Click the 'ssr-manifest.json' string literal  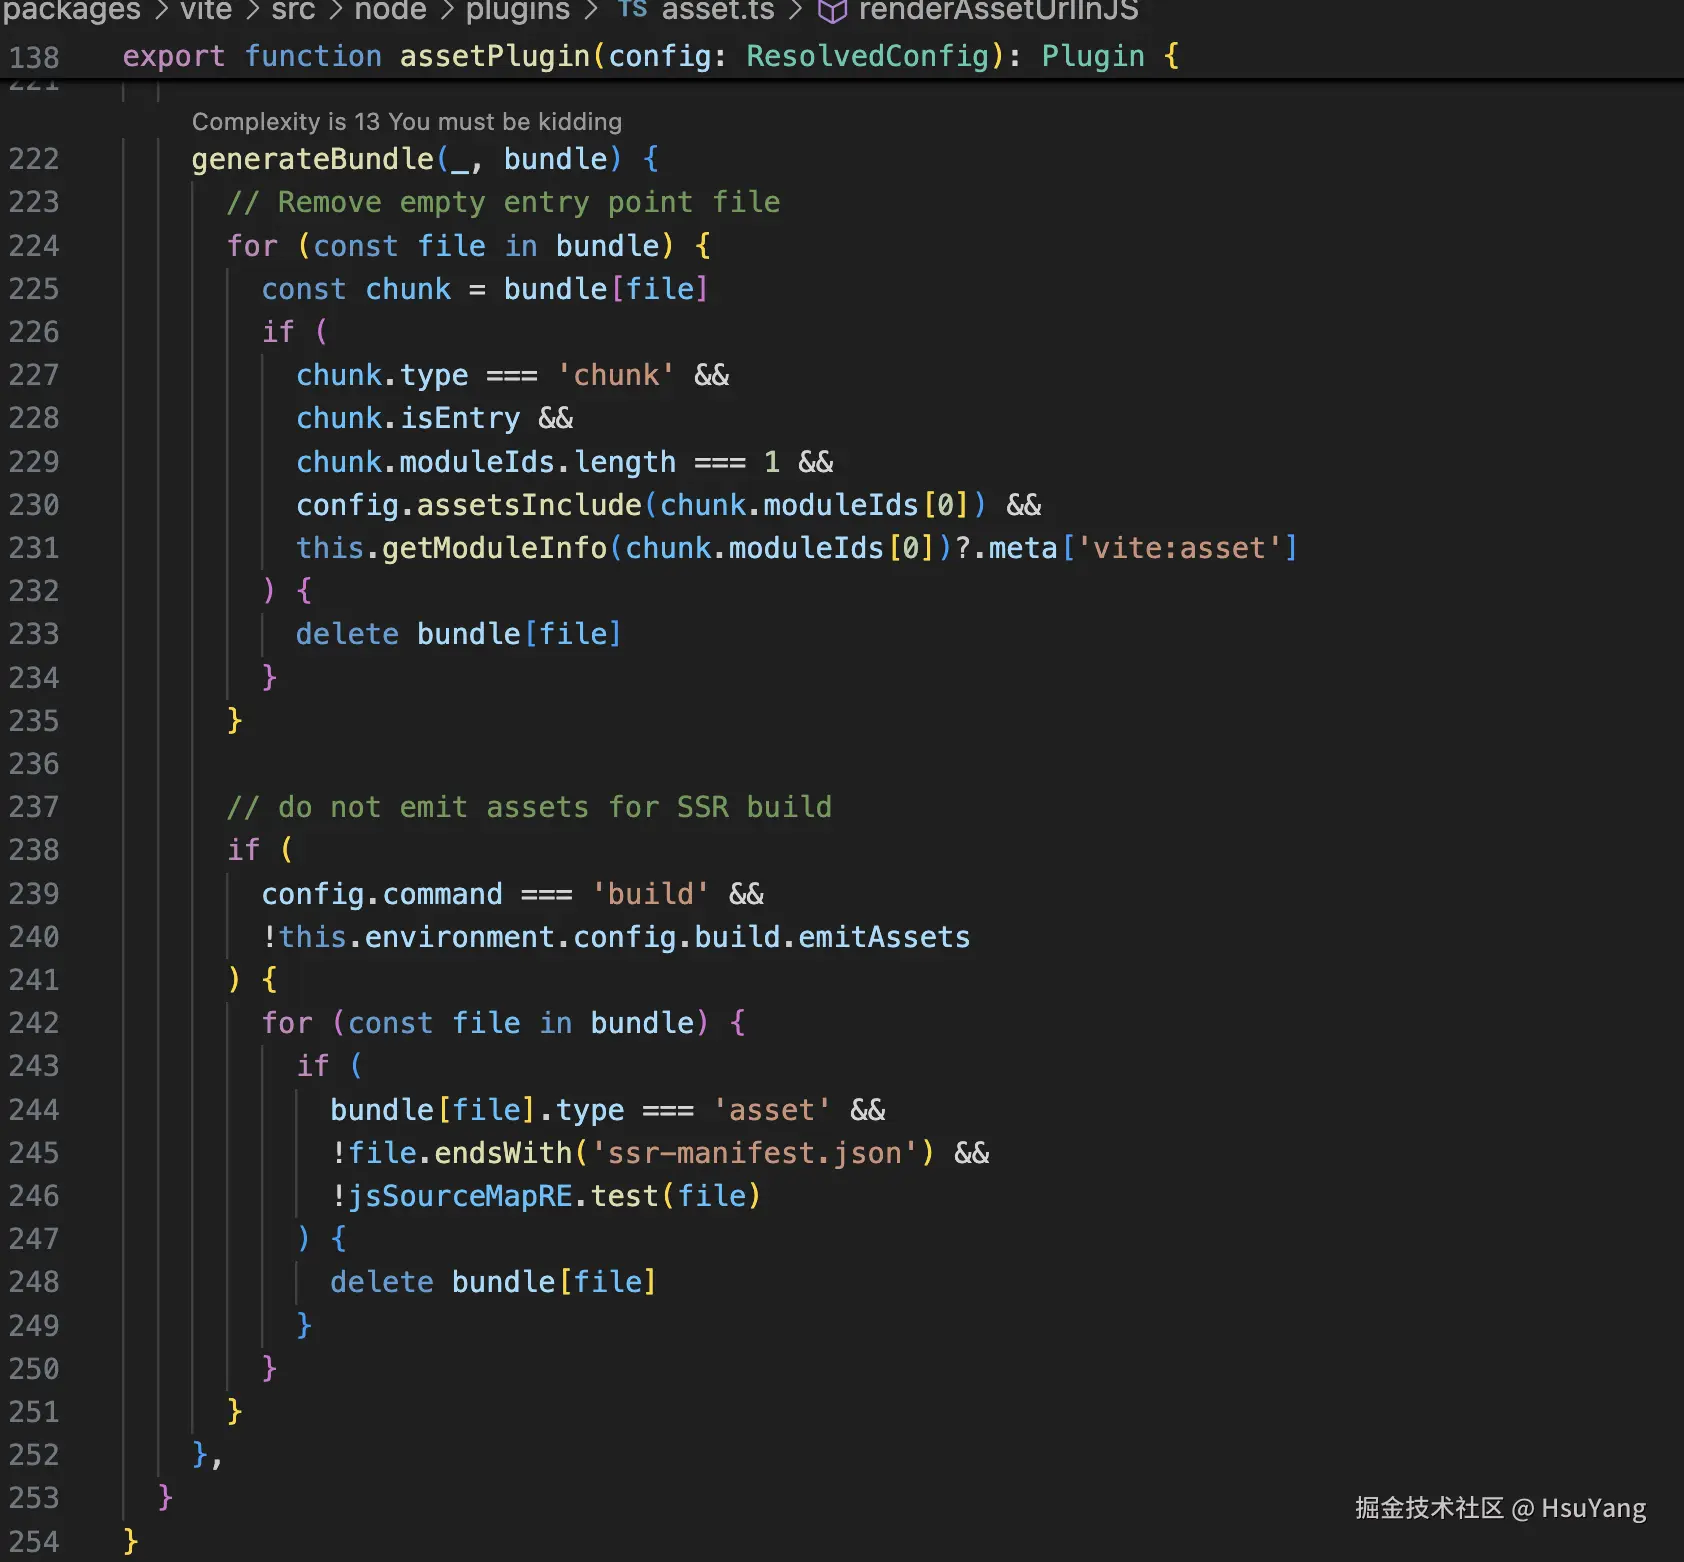[x=755, y=1153]
